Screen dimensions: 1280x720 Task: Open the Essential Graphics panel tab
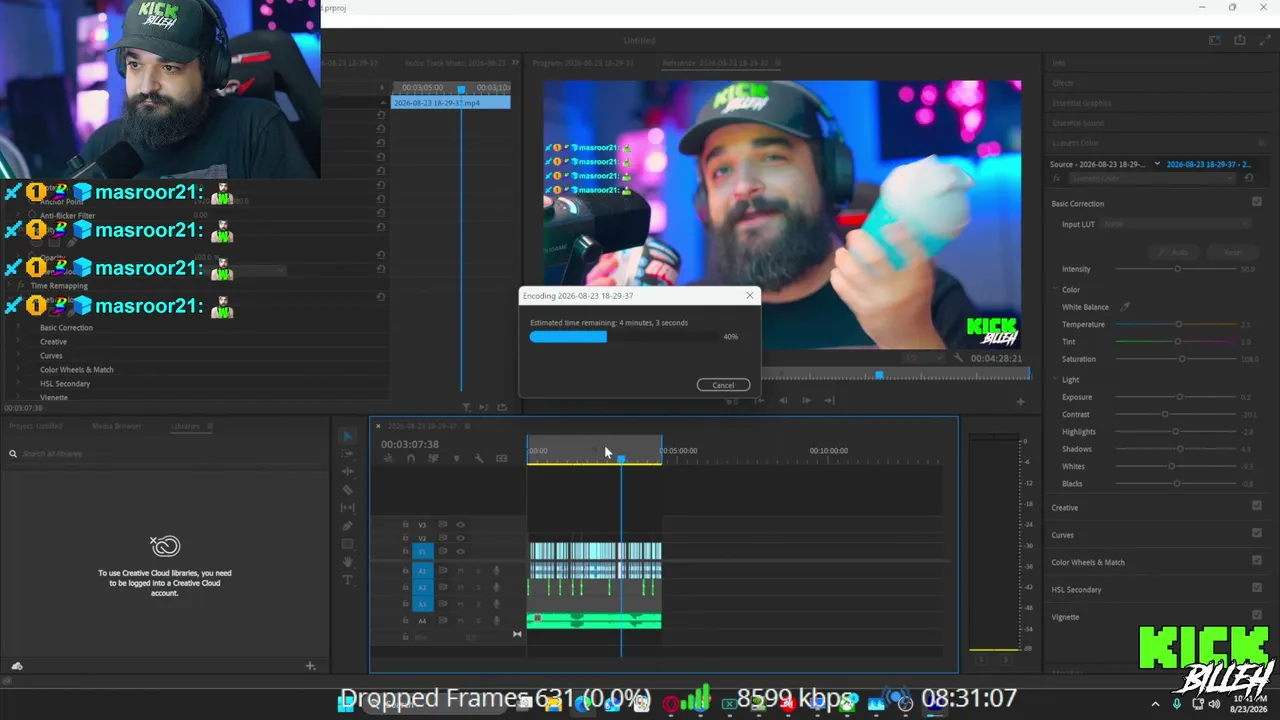pyautogui.click(x=1082, y=103)
